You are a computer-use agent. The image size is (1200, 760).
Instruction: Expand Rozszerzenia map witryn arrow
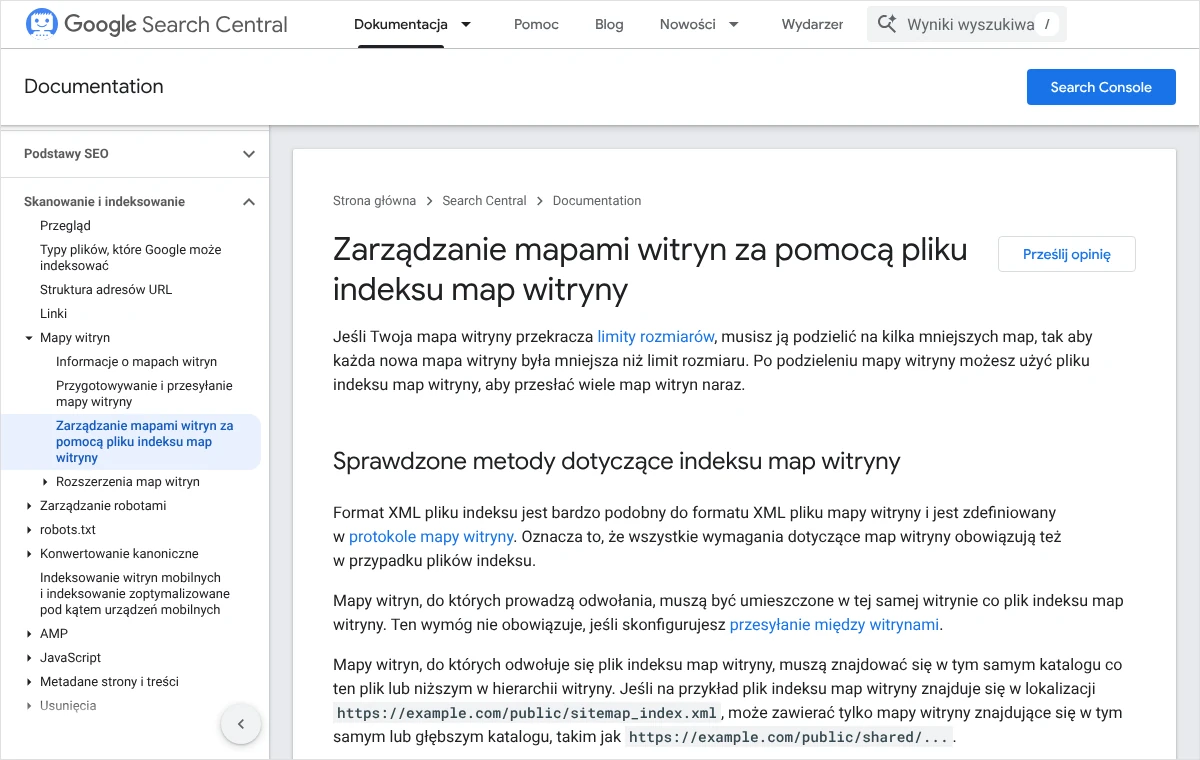click(45, 482)
